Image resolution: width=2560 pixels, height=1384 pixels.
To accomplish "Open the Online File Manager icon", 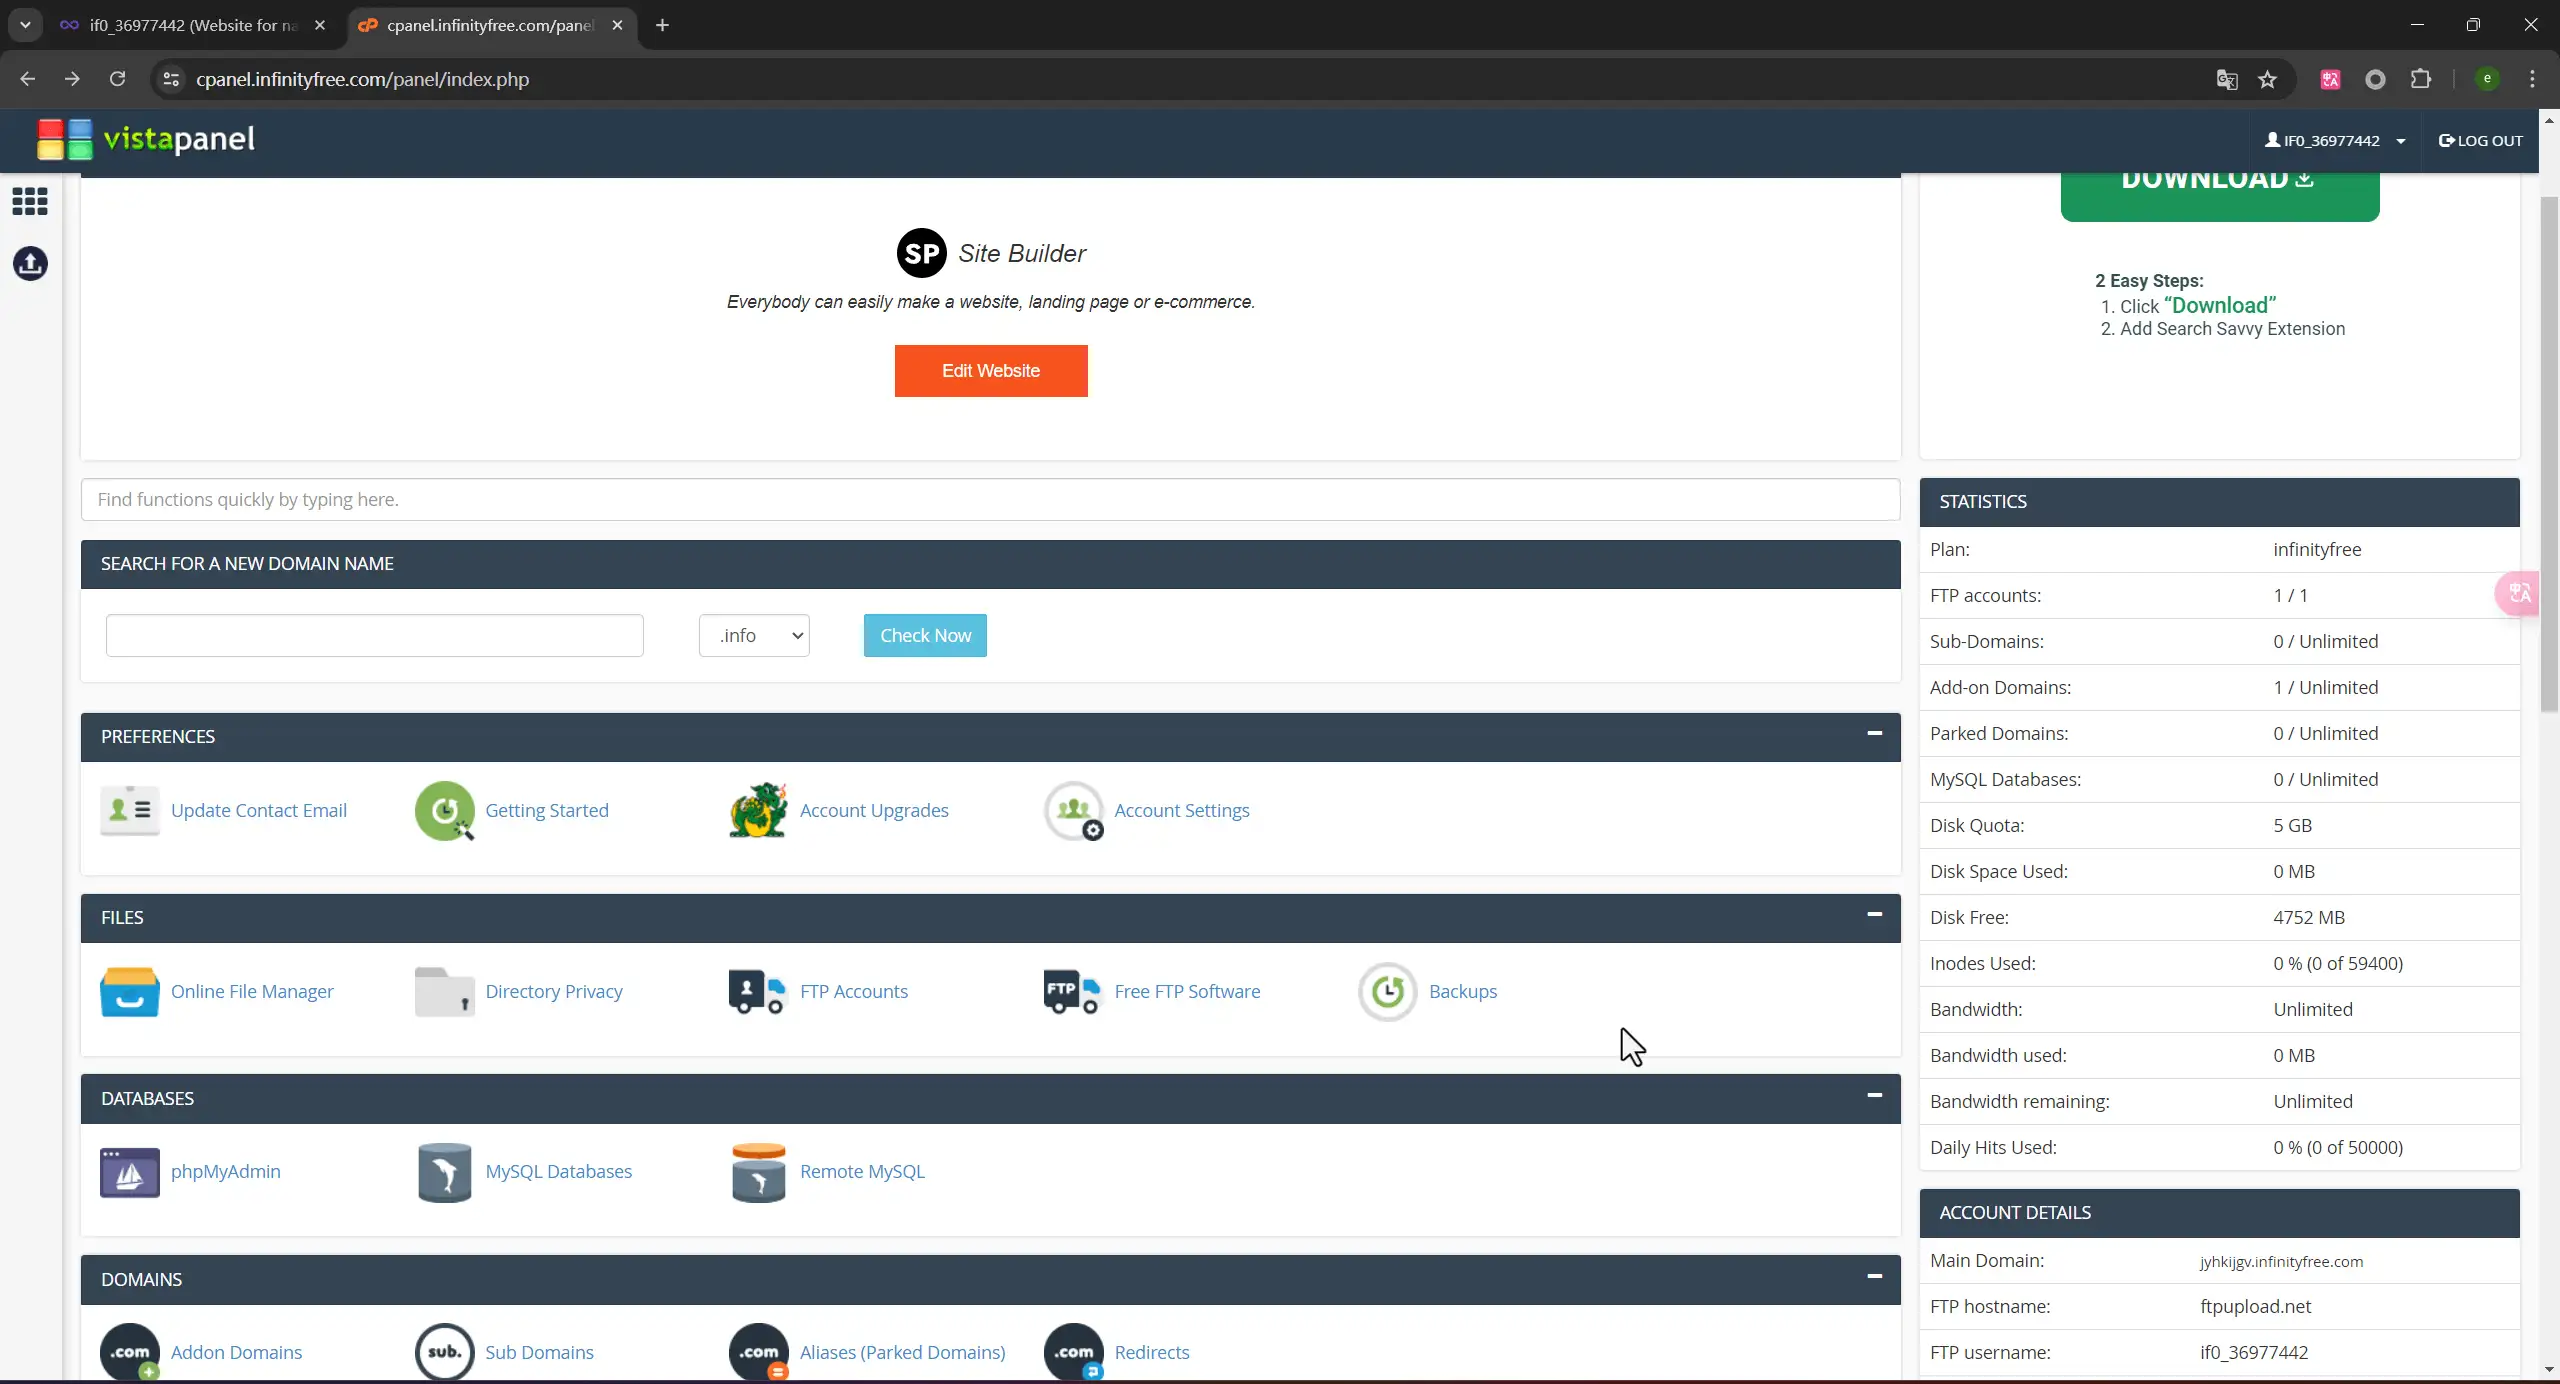I will tap(130, 991).
